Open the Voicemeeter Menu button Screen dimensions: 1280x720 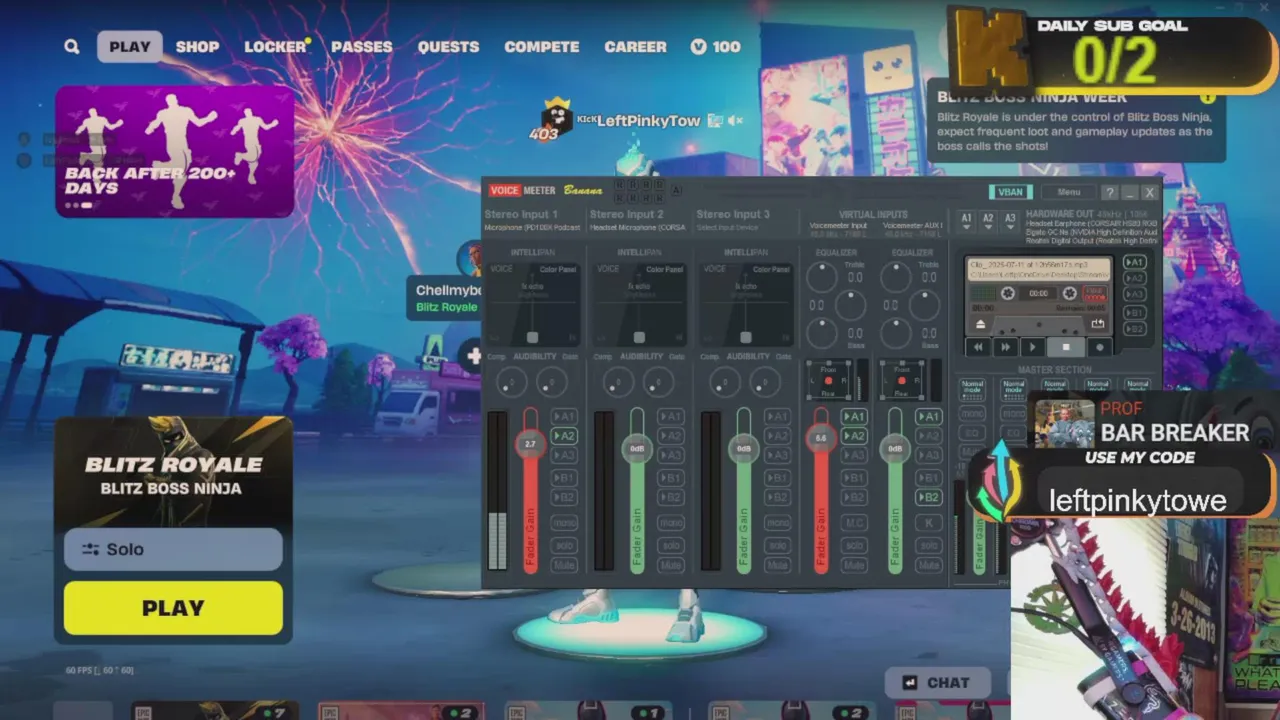1068,192
